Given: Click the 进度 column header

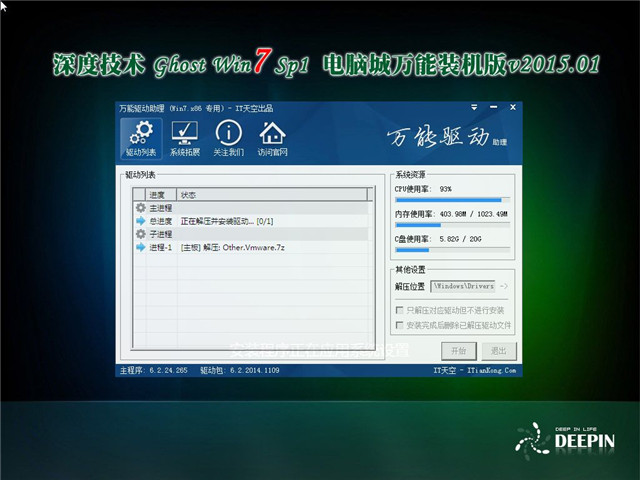Looking at the screenshot, I should pos(161,195).
